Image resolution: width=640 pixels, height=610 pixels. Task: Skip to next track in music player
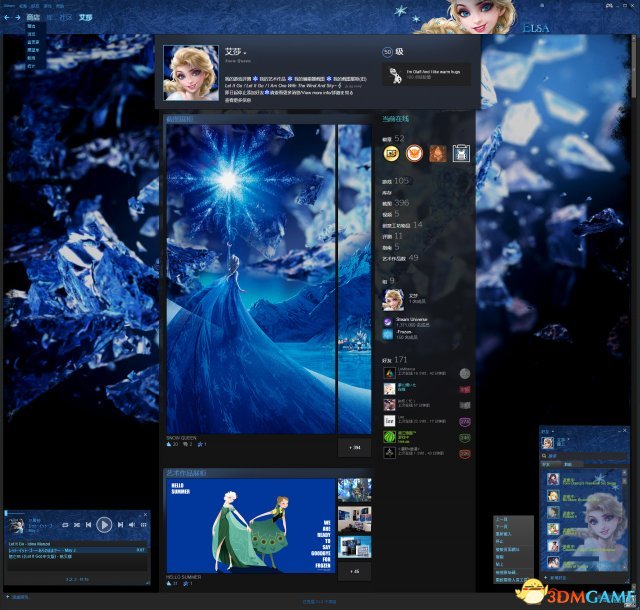120,525
